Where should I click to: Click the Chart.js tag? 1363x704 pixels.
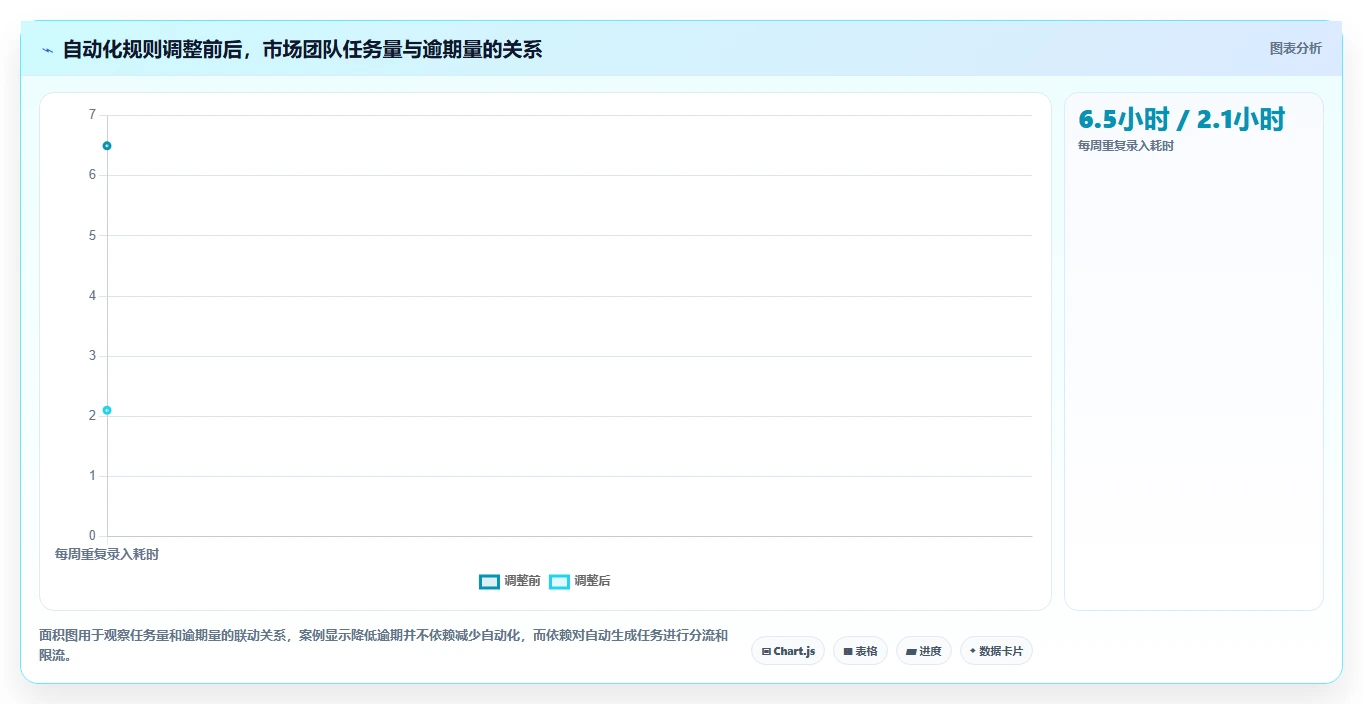788,651
